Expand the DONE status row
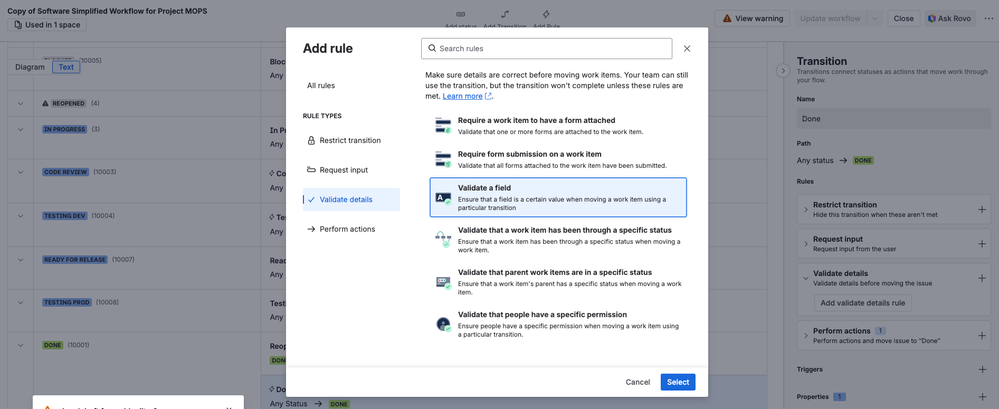Screen dimensions: 999x409 [x=20, y=345]
